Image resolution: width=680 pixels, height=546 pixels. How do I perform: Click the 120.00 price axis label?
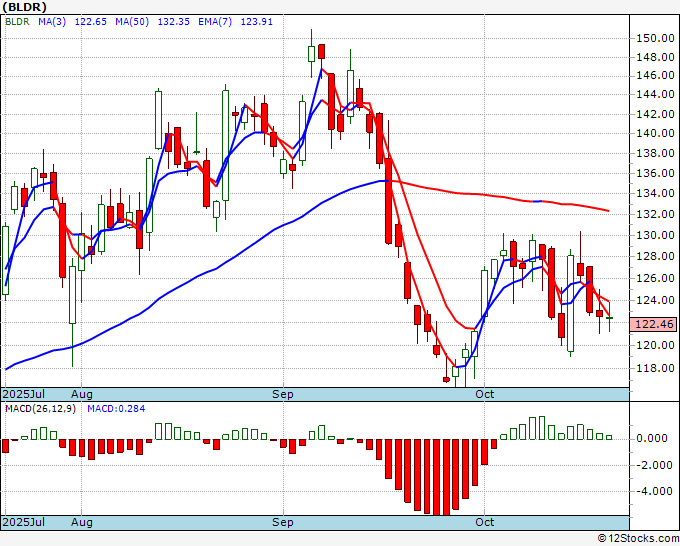(655, 345)
